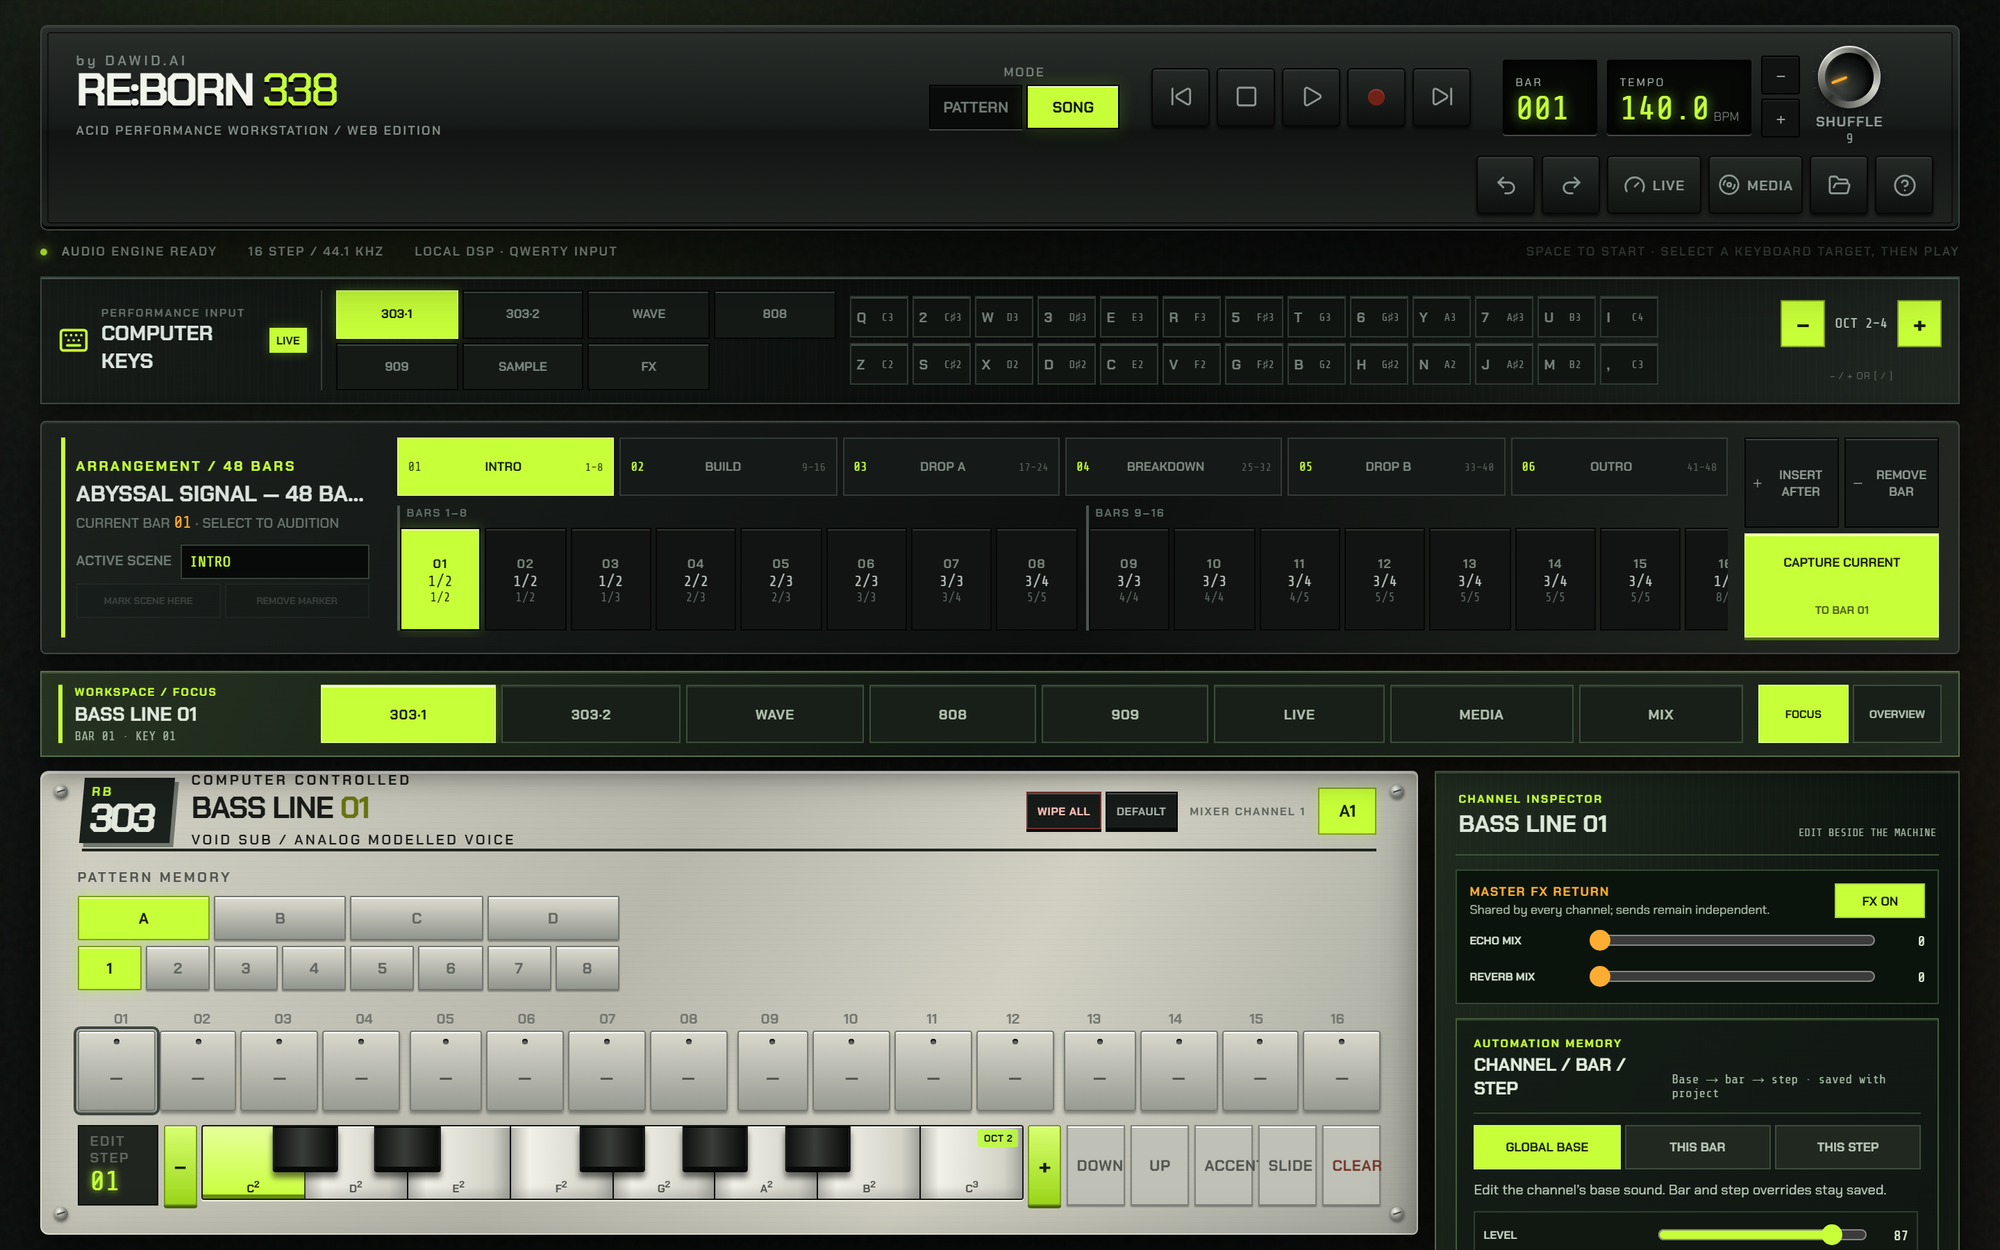
Task: Select the WAVE workspace tab
Action: [x=774, y=714]
